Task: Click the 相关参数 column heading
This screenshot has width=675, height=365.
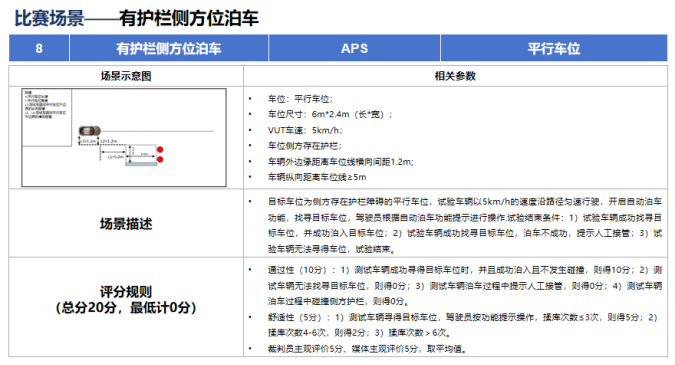Action: pyautogui.click(x=455, y=76)
